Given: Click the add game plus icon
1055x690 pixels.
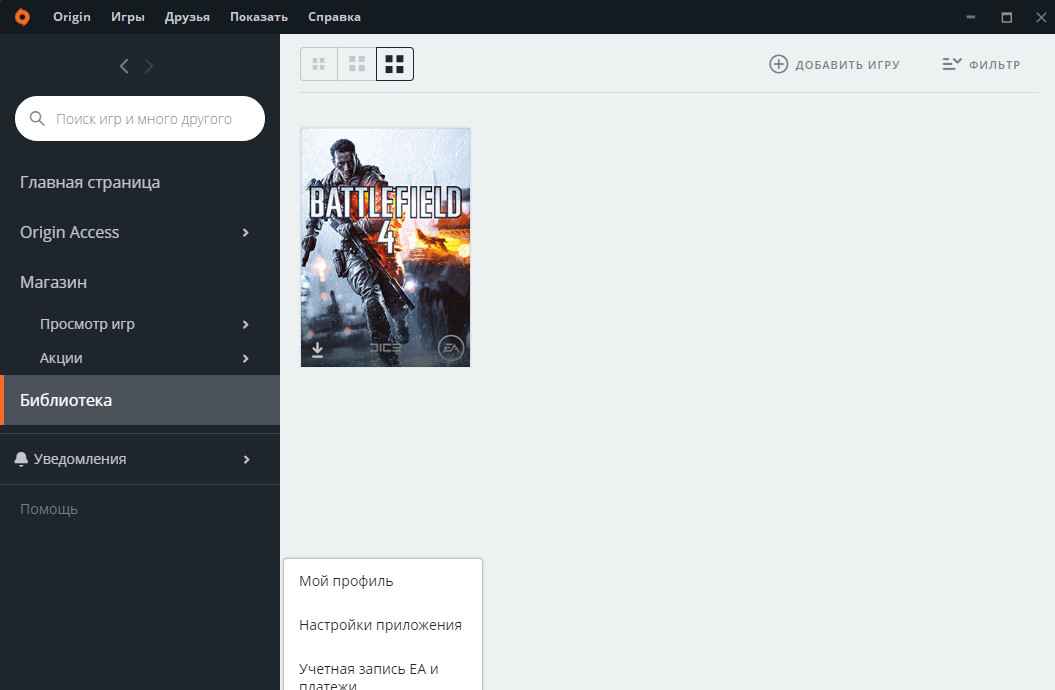Looking at the screenshot, I should point(778,64).
